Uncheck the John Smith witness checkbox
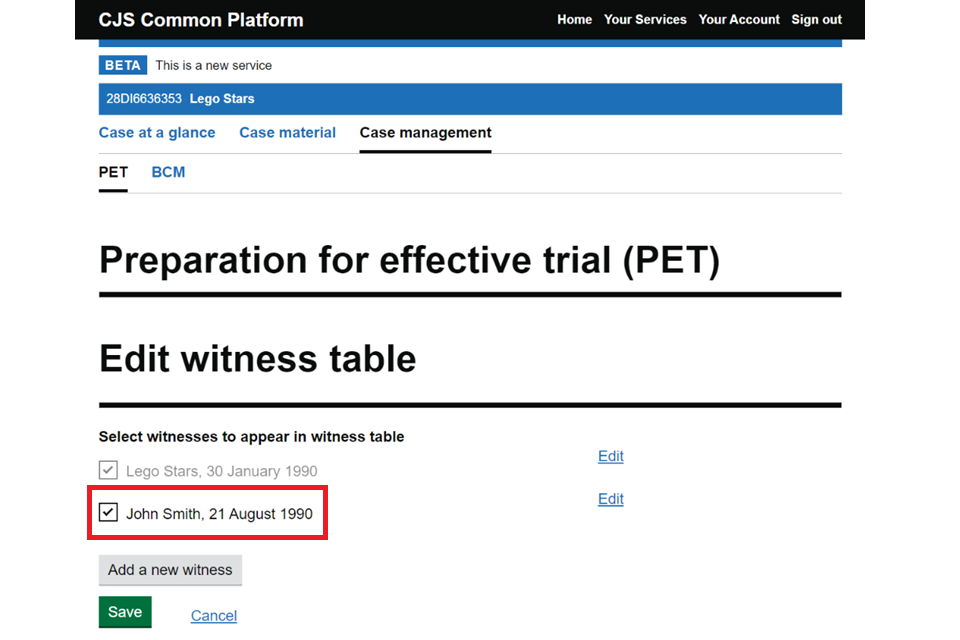The image size is (960, 640). click(109, 513)
